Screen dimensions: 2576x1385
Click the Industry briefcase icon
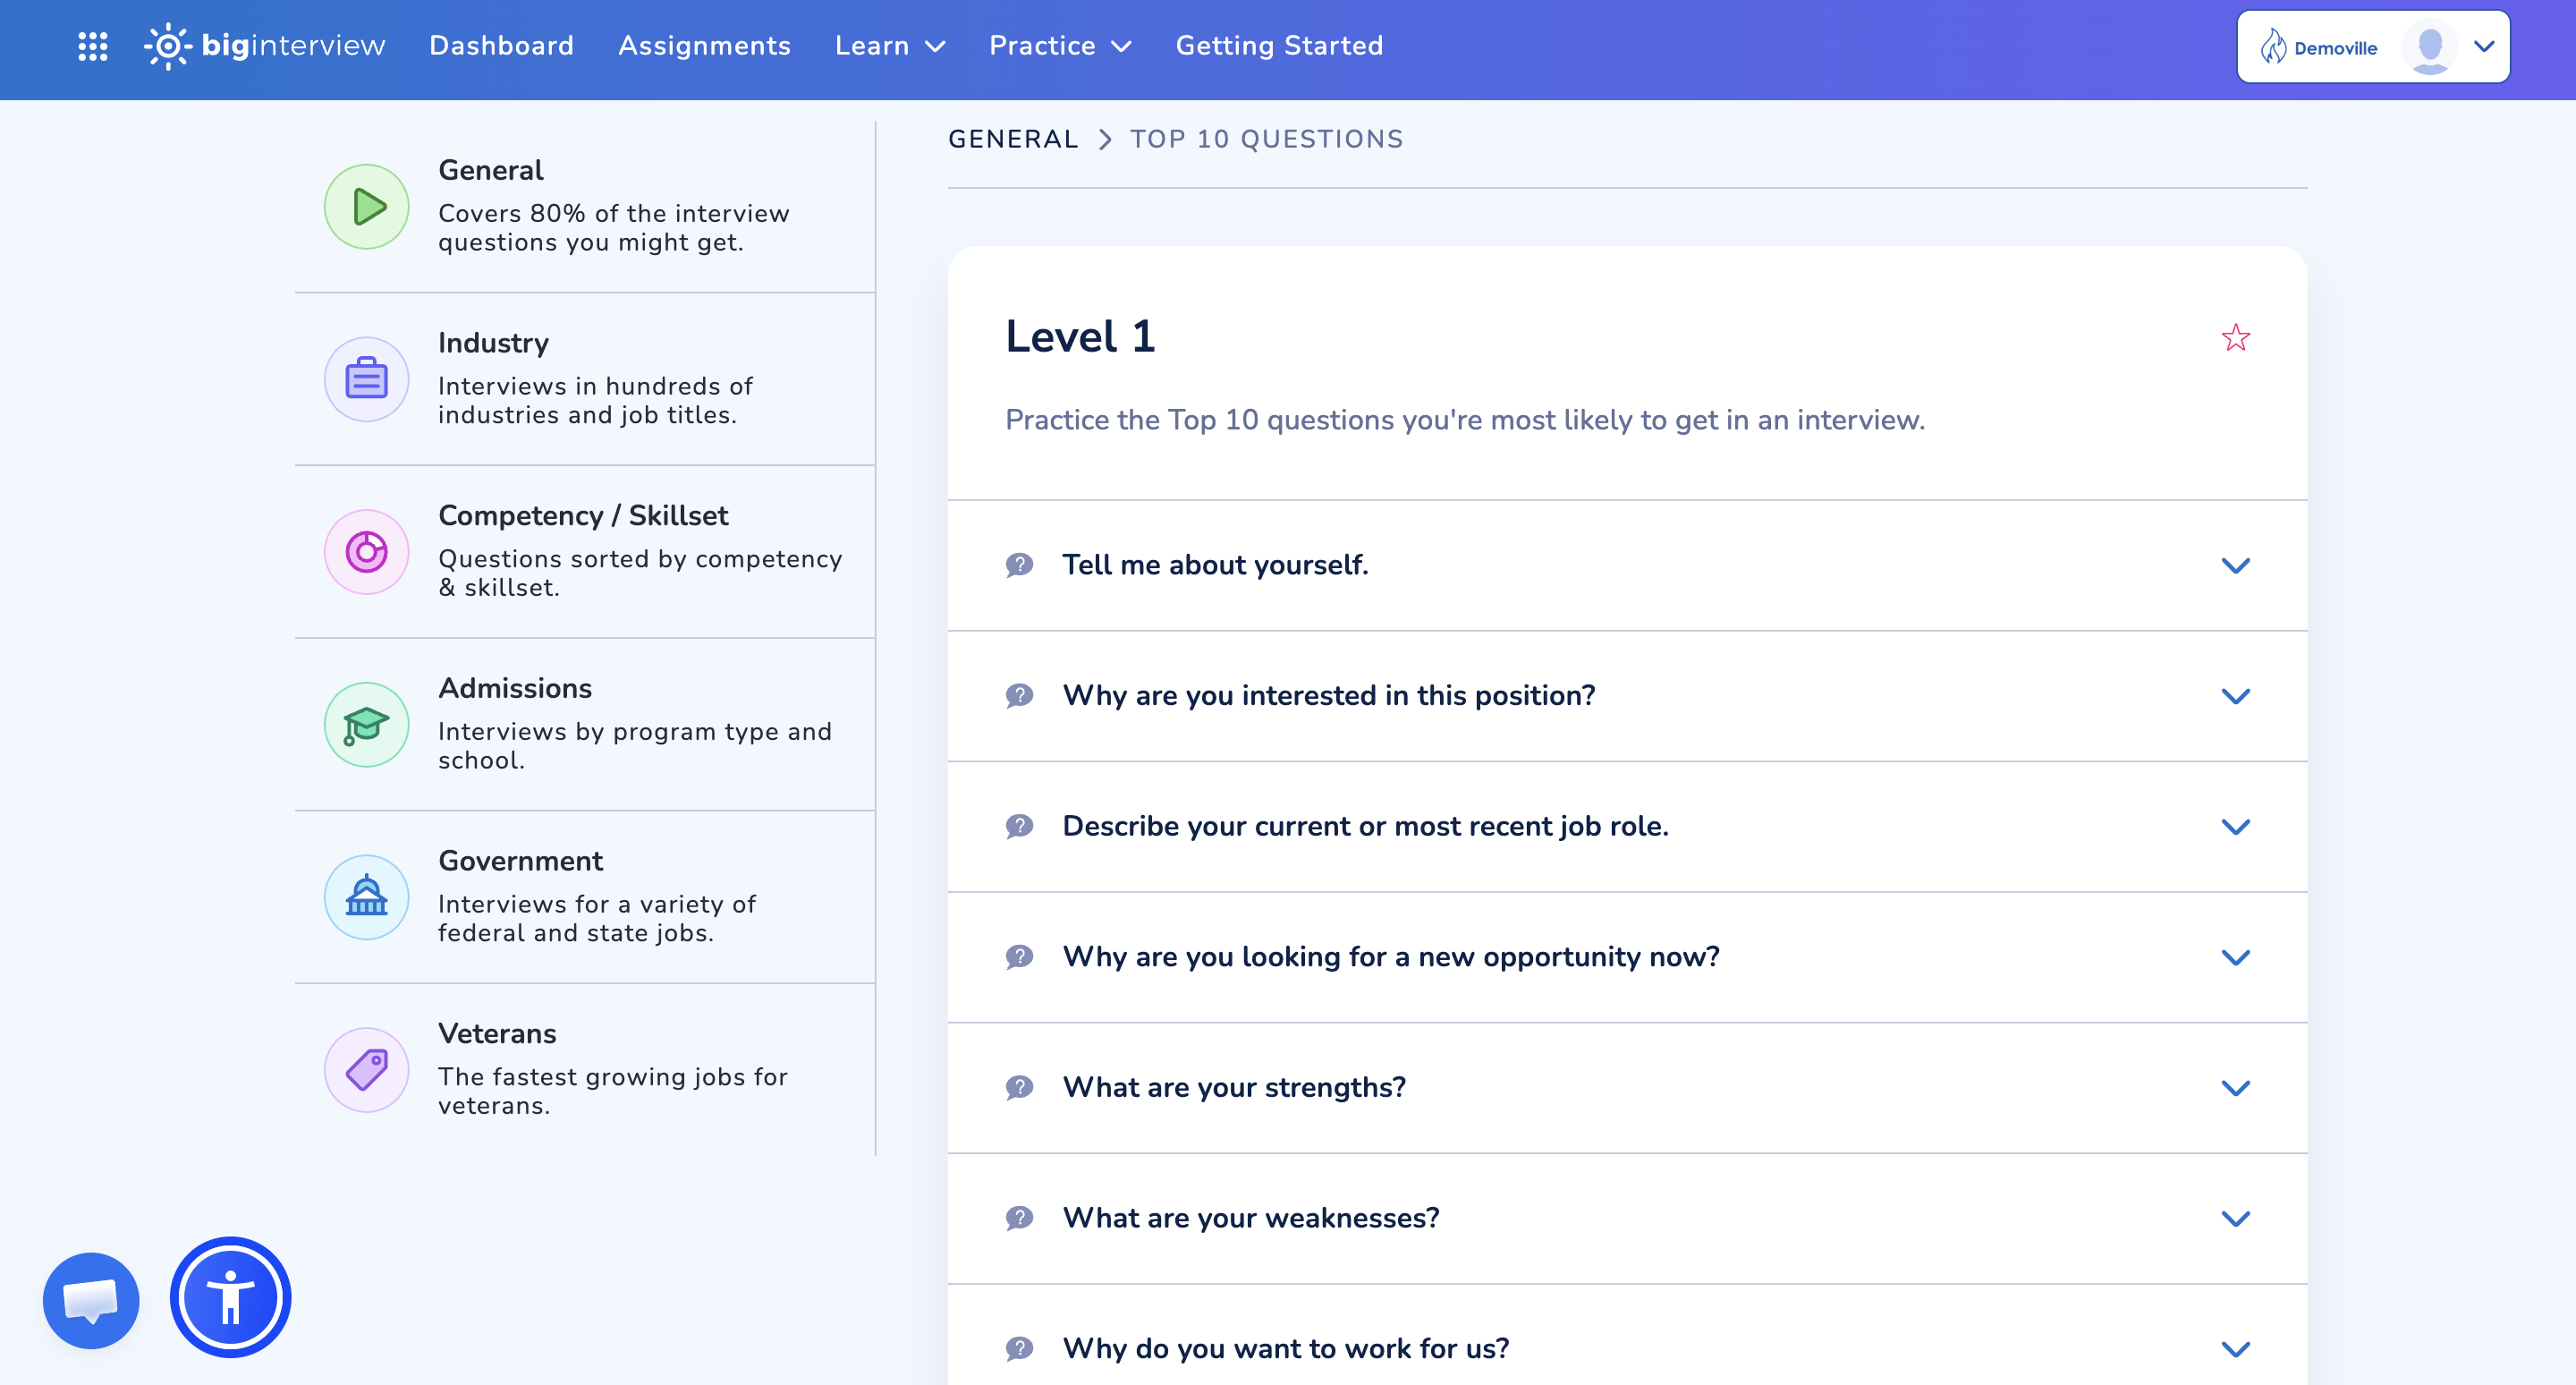tap(366, 379)
